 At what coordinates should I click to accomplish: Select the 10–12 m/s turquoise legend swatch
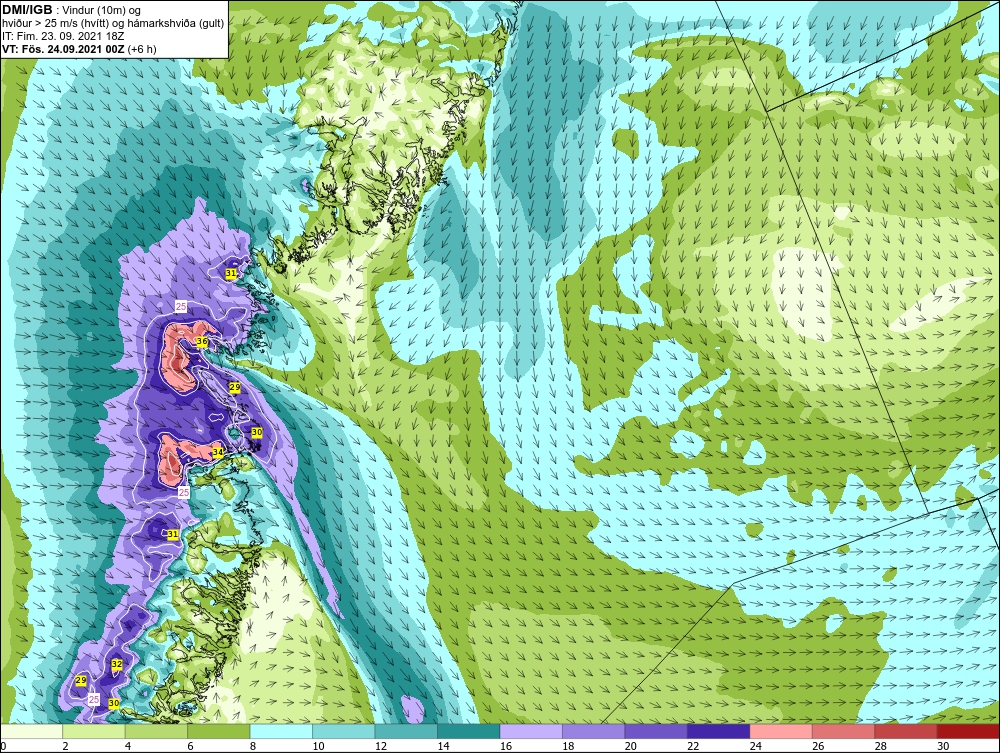tap(344, 731)
